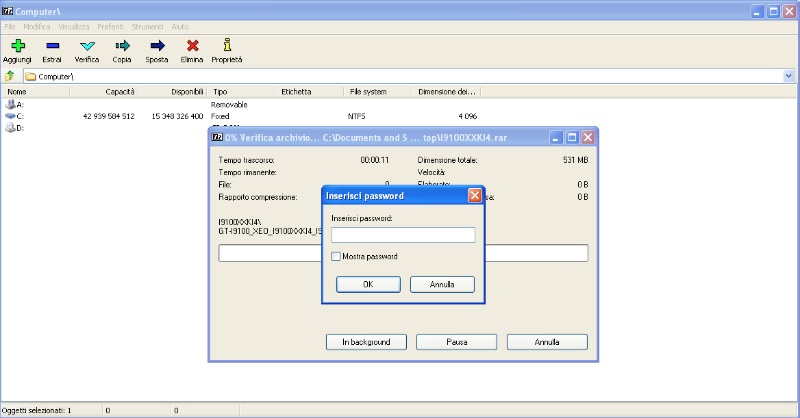Open the File menu
This screenshot has width=800, height=418.
coord(10,25)
